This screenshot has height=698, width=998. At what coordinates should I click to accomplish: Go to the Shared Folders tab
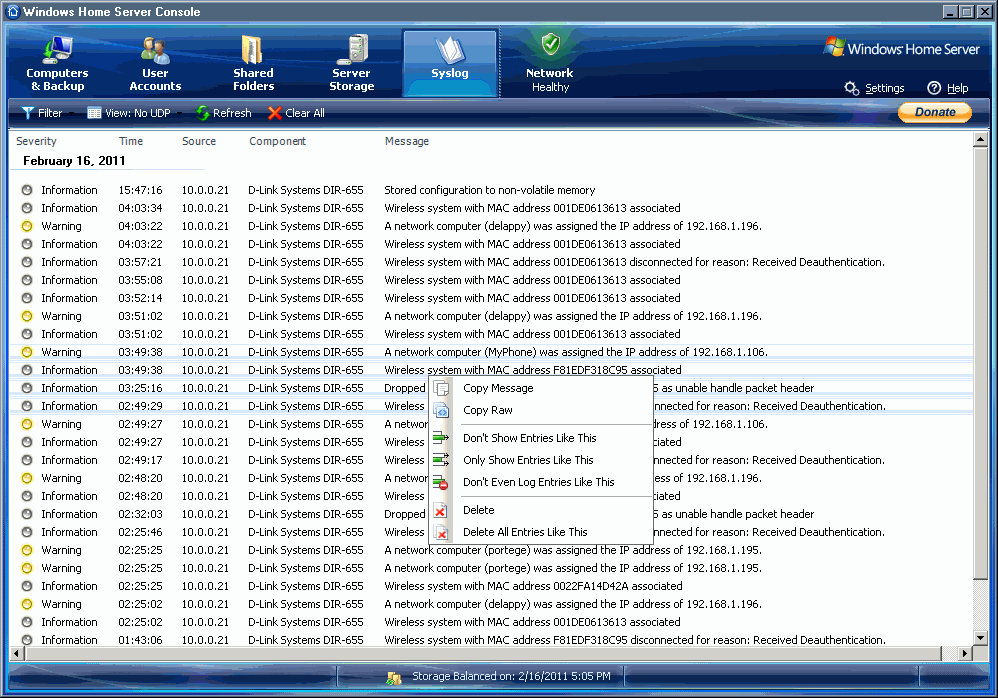click(x=253, y=64)
